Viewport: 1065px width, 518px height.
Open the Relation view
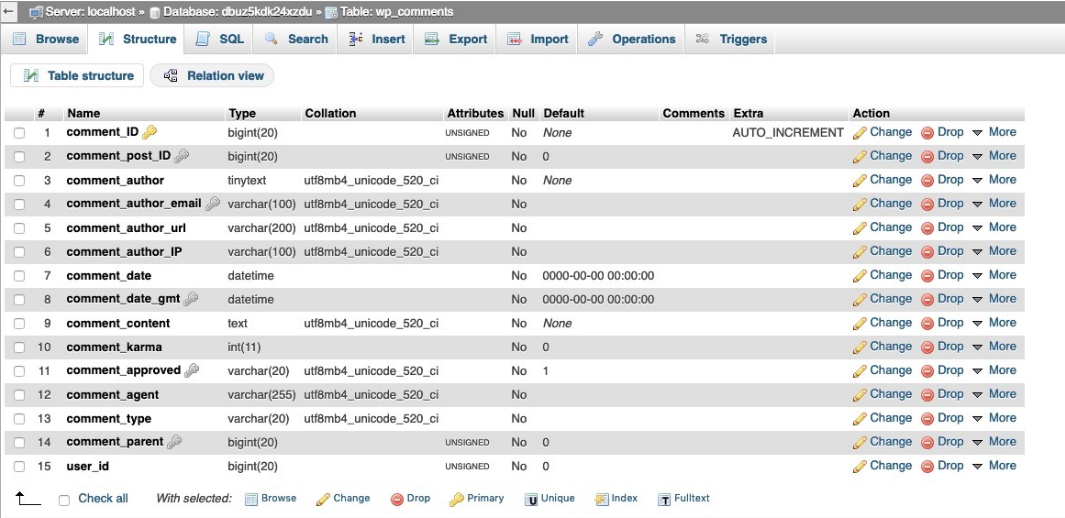[x=212, y=76]
